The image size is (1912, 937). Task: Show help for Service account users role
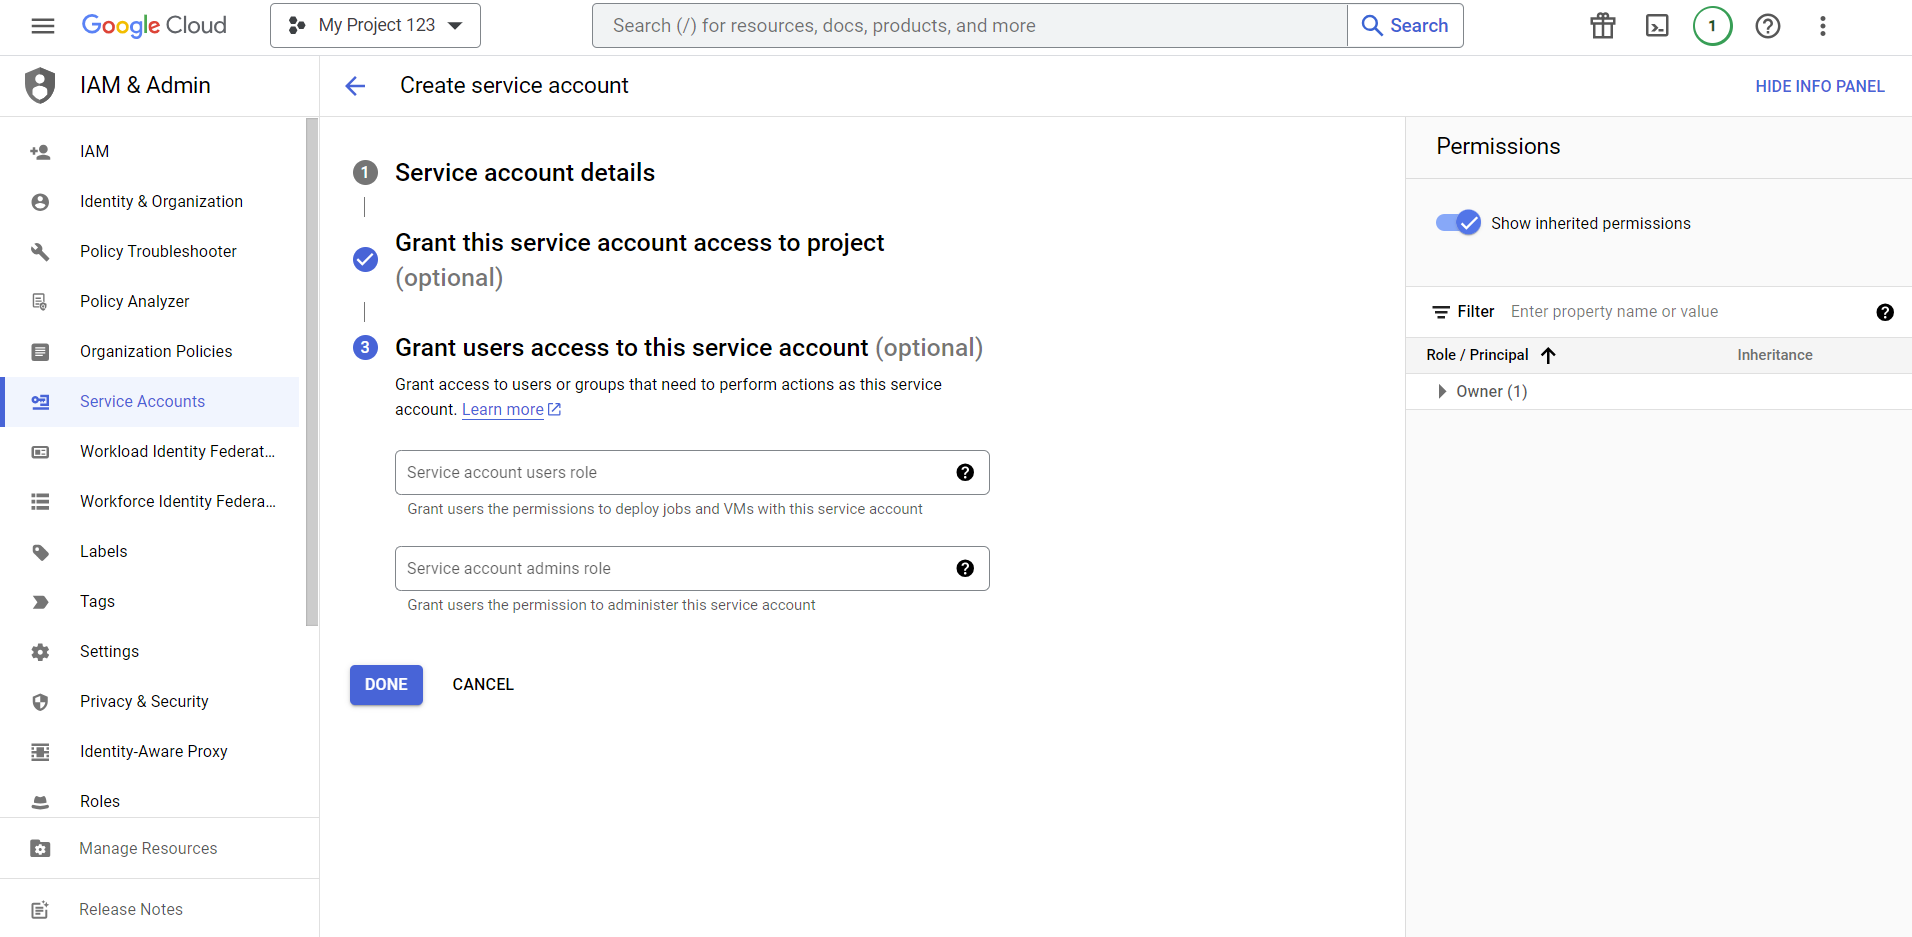[965, 473]
